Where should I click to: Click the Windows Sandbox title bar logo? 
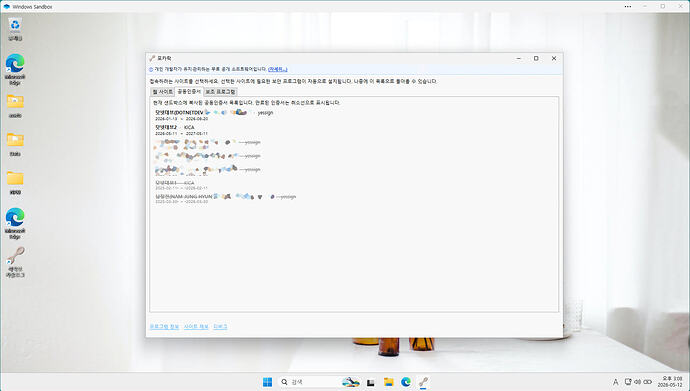6,7
